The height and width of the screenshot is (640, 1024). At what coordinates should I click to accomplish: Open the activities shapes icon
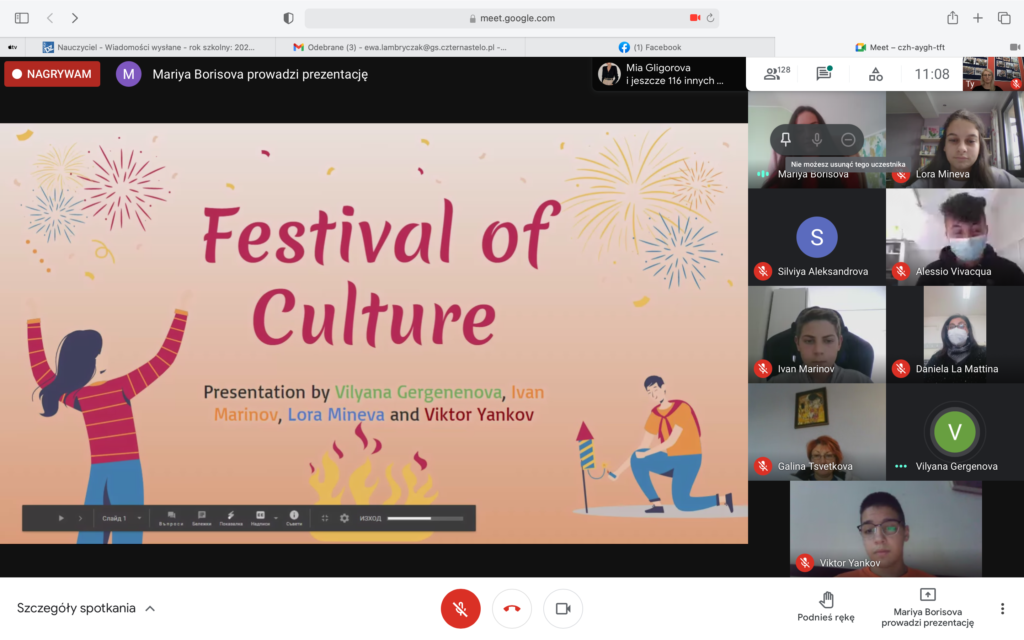tap(875, 74)
